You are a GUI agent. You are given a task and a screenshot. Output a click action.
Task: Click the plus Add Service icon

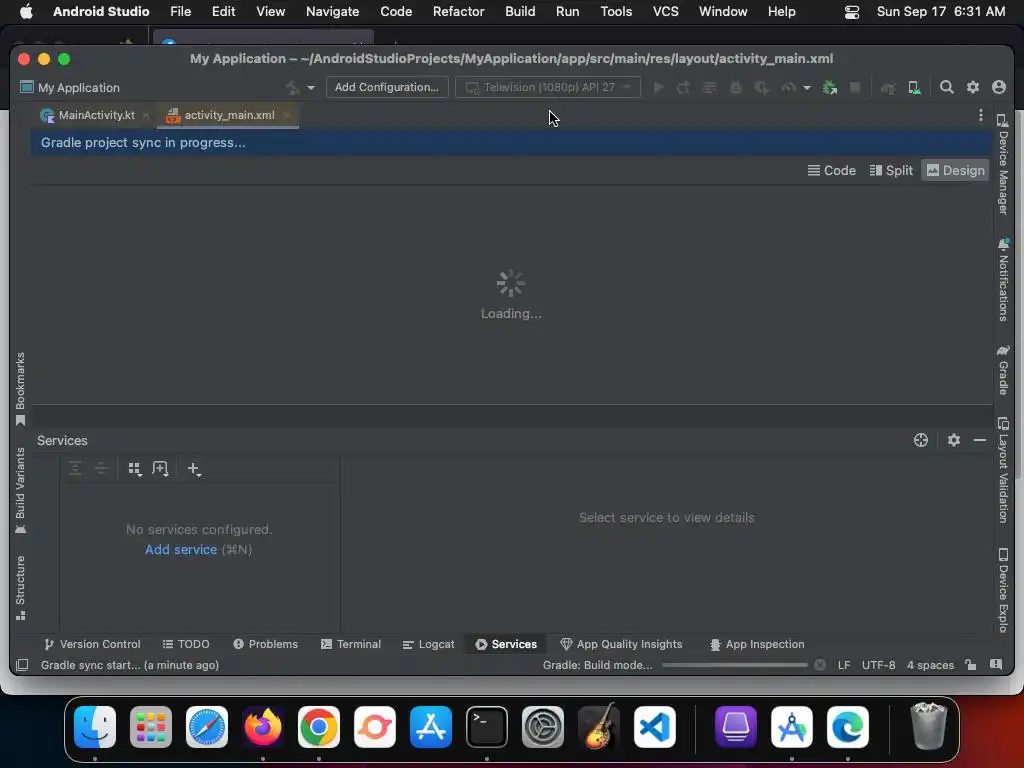click(194, 468)
